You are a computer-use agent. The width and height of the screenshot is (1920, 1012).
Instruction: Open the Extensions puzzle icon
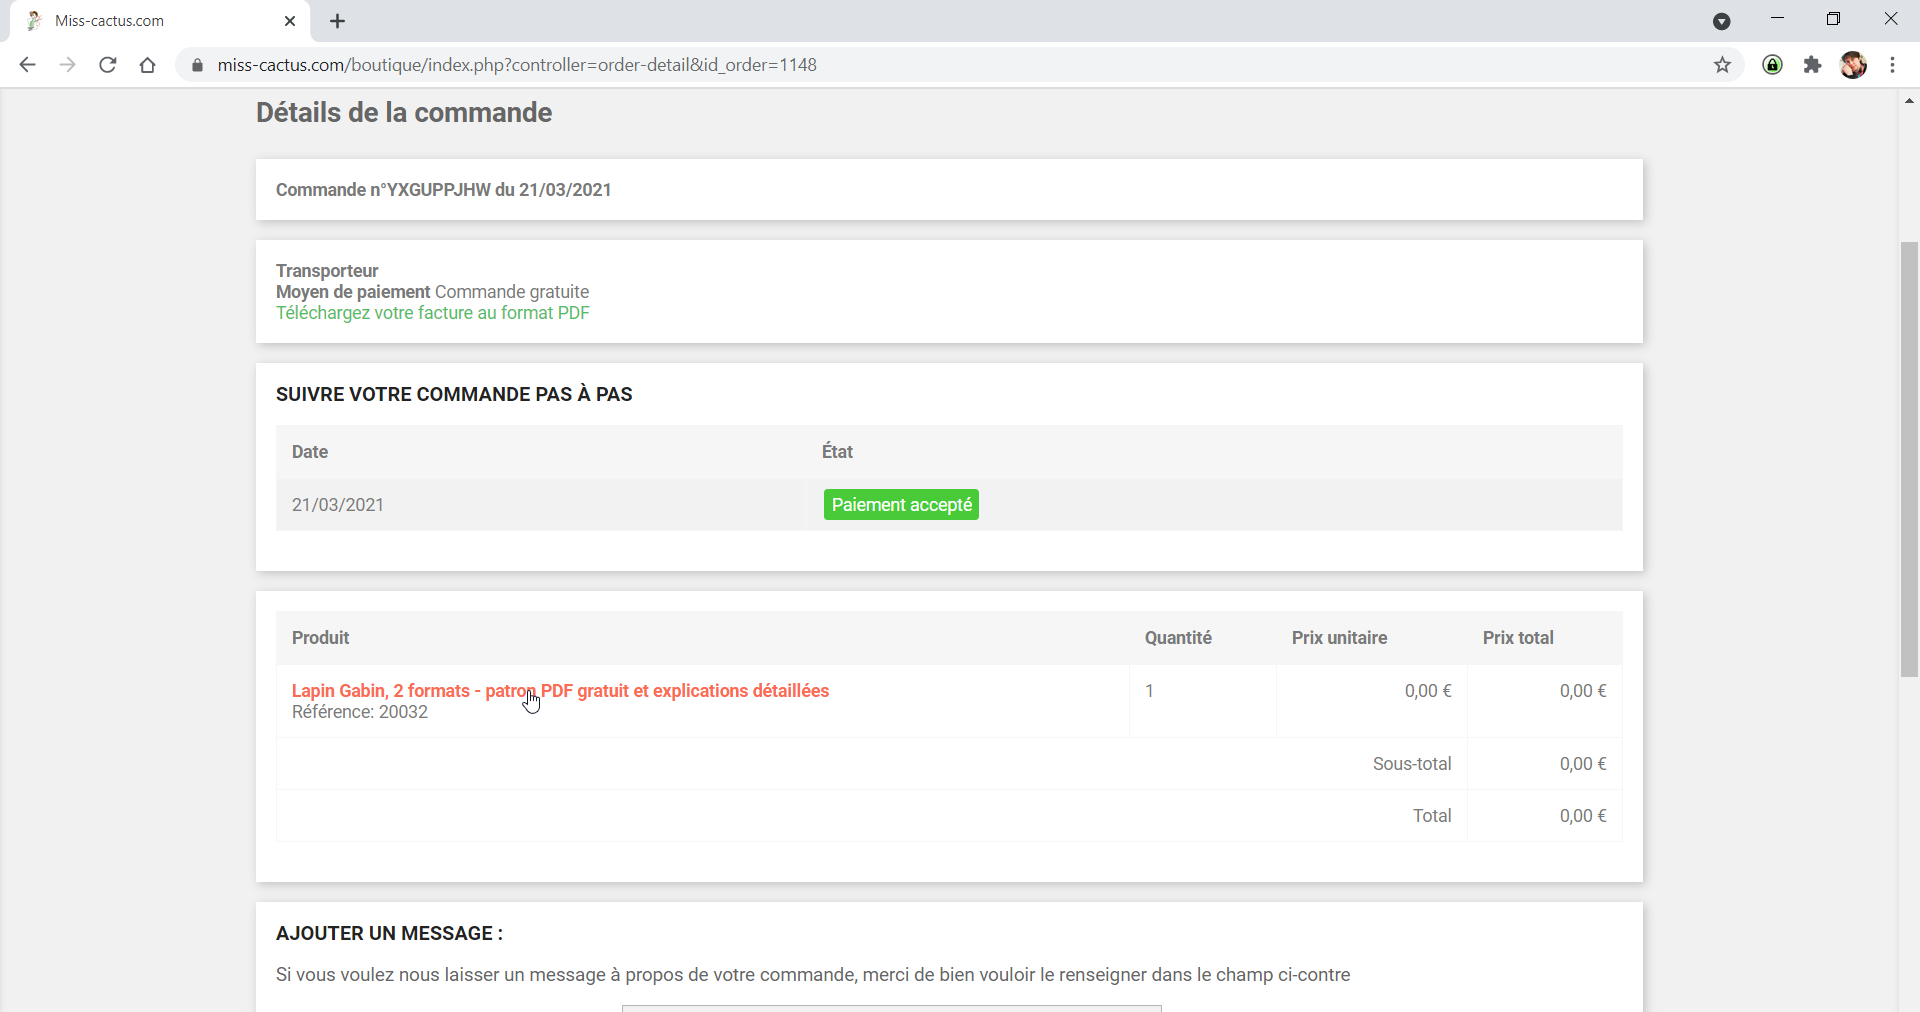click(x=1812, y=65)
